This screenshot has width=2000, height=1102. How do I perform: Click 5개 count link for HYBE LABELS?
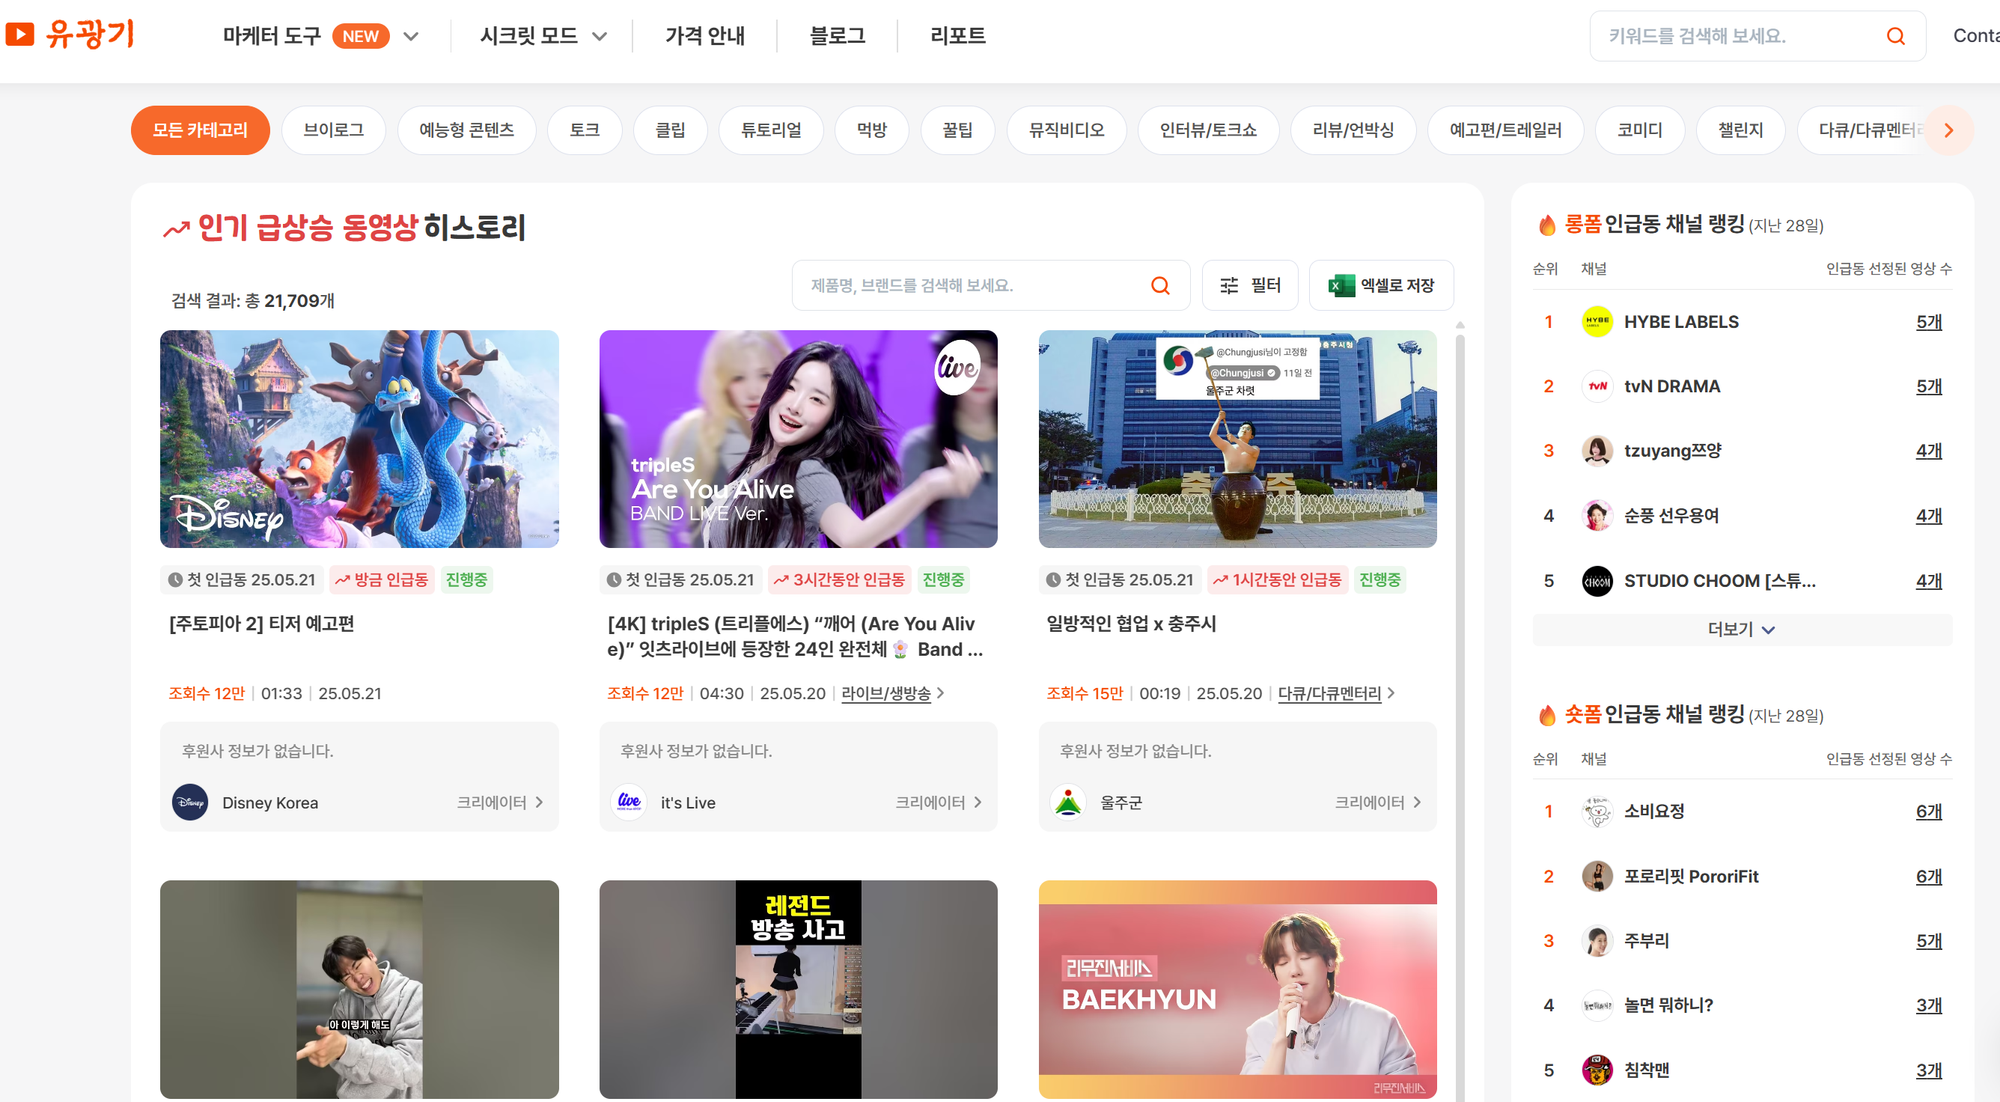click(x=1929, y=322)
